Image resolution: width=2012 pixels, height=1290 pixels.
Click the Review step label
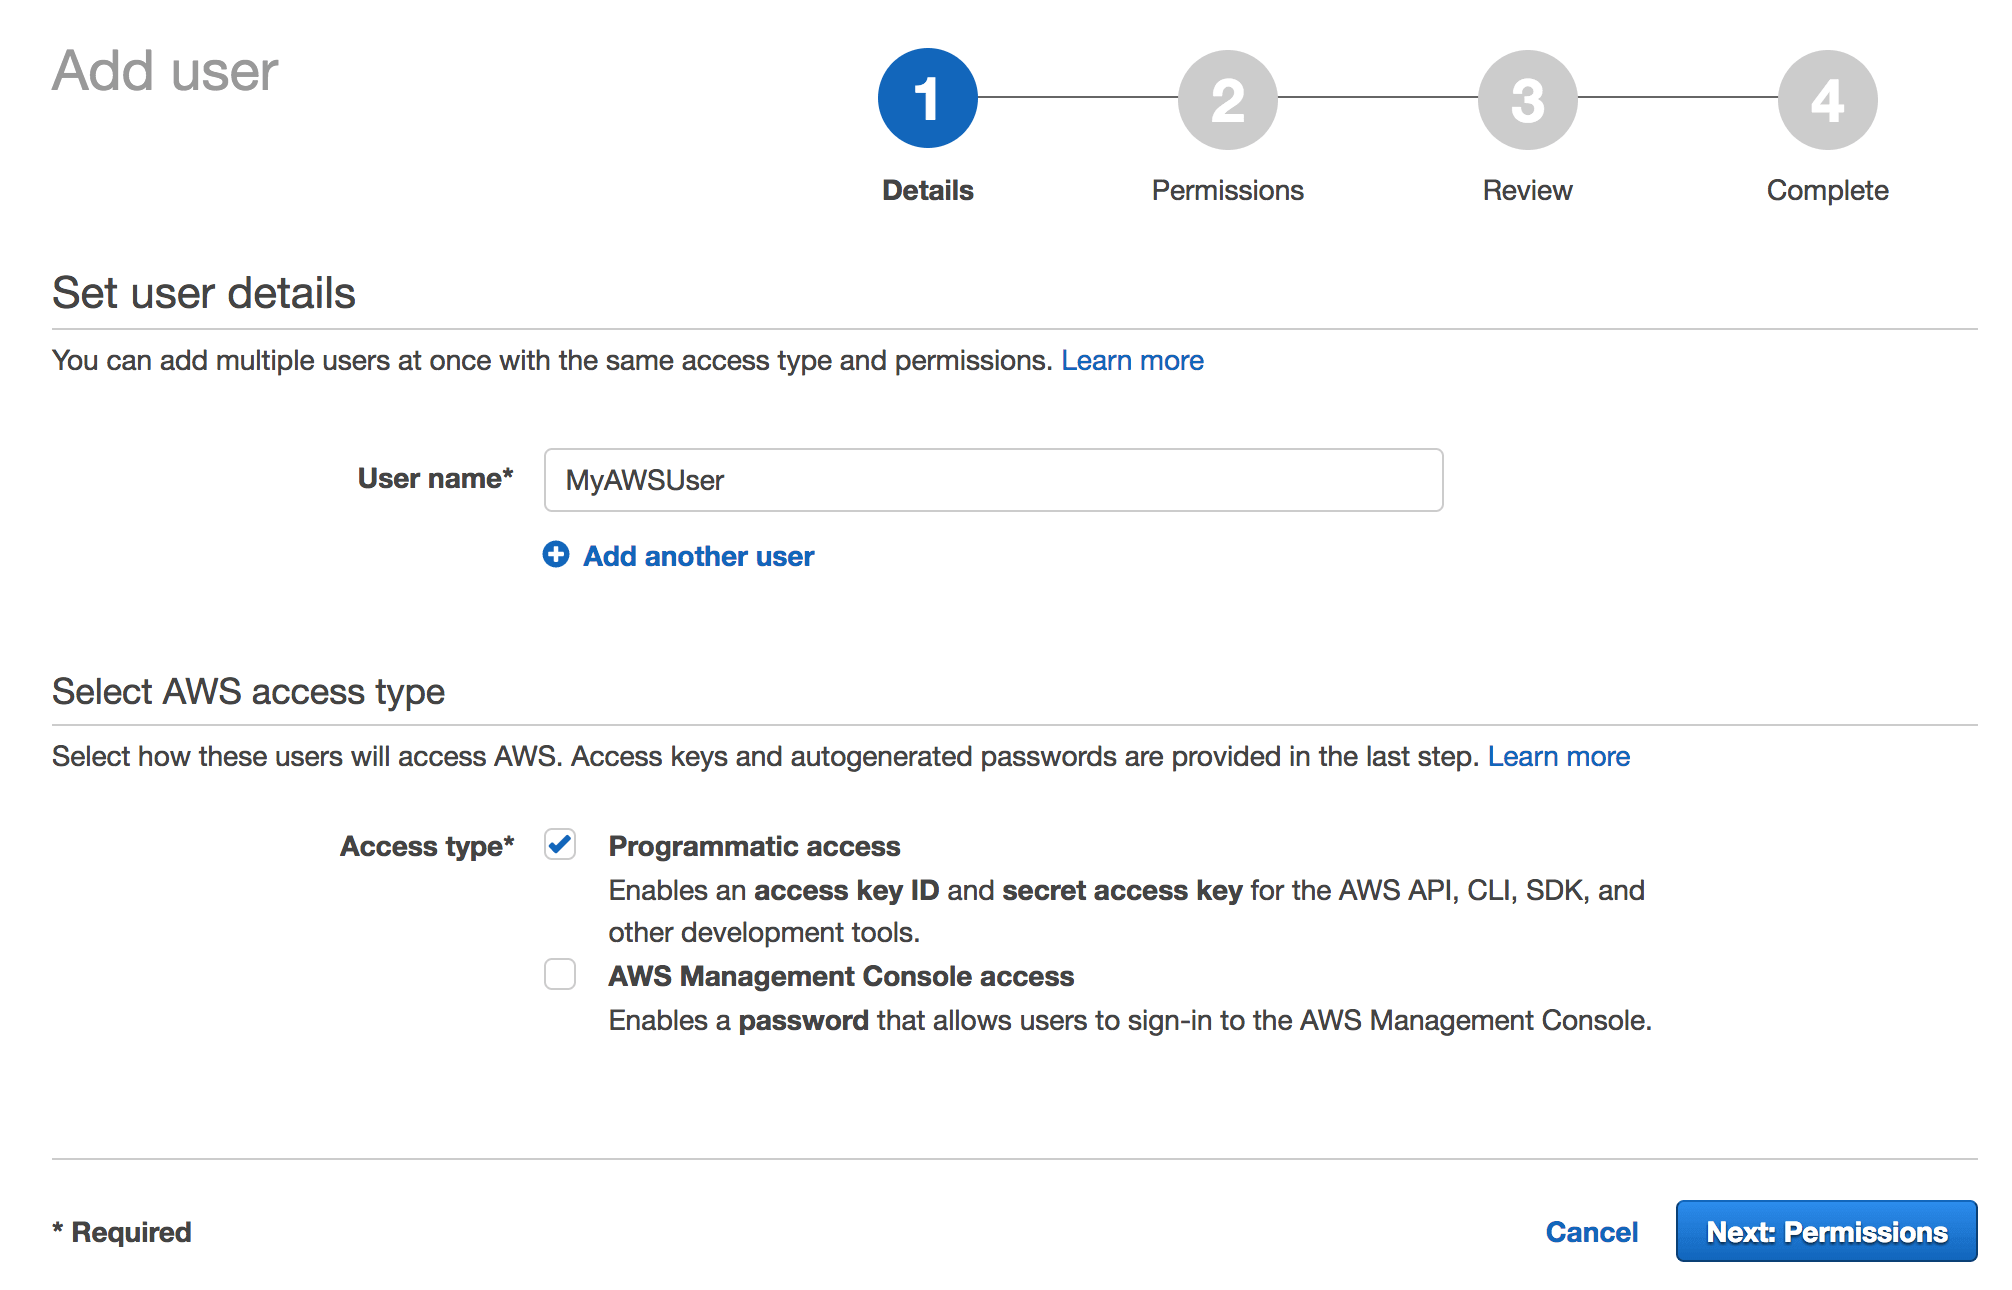[x=1527, y=190]
